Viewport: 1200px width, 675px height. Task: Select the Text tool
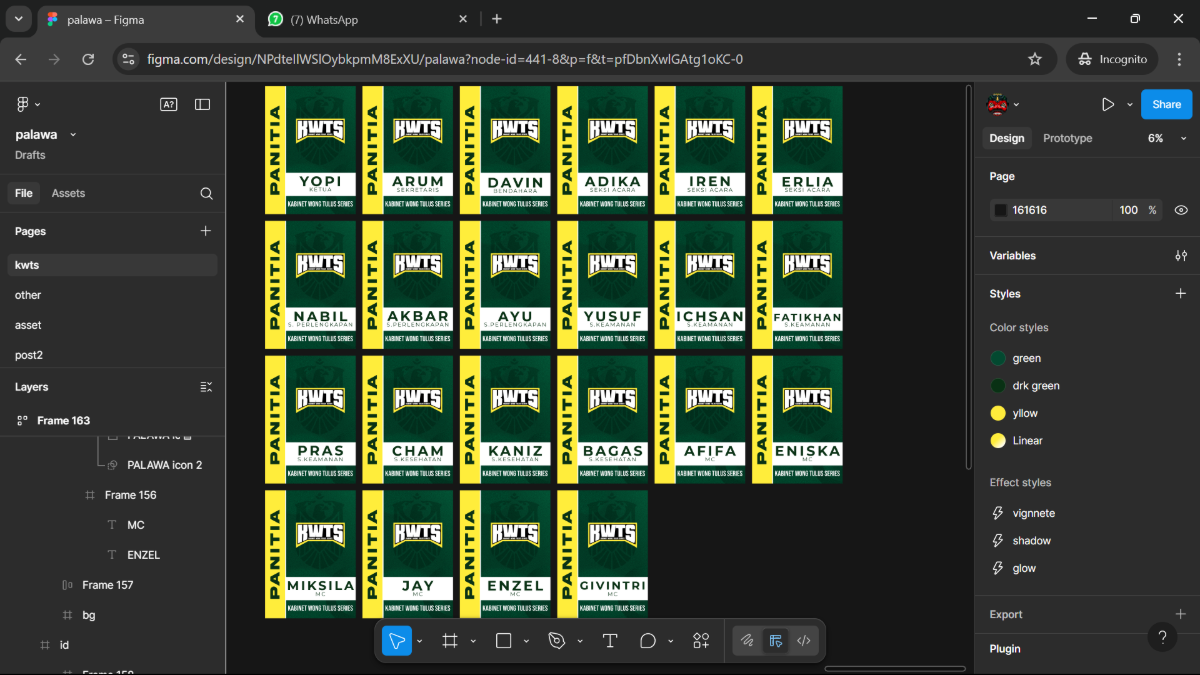point(610,640)
